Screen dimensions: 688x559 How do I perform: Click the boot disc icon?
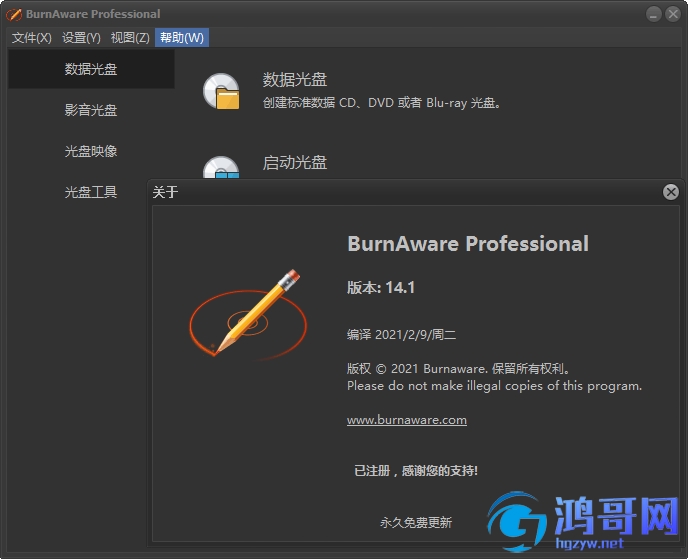[222, 167]
